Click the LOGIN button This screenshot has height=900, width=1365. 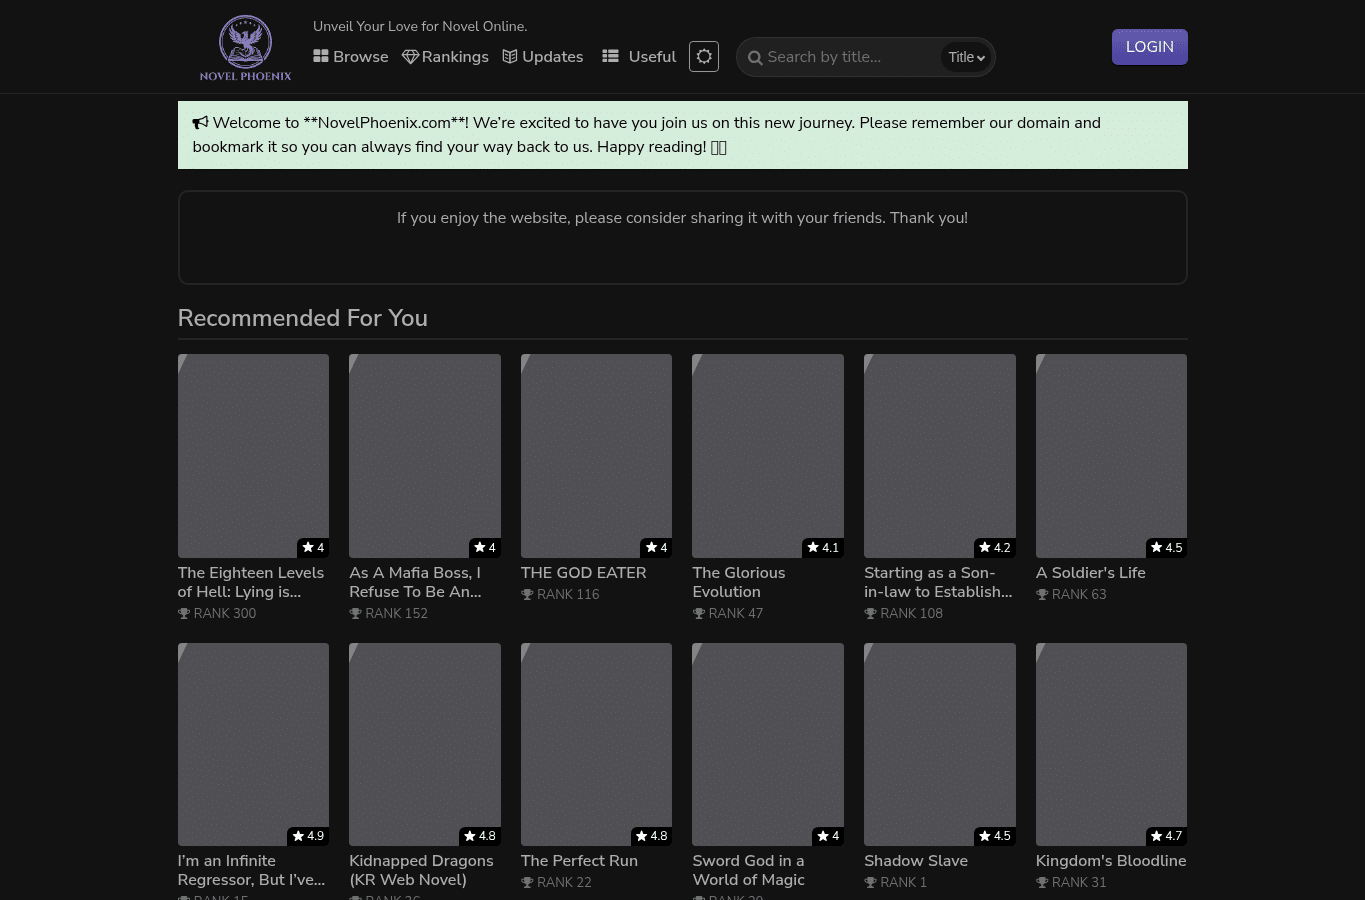tap(1150, 47)
